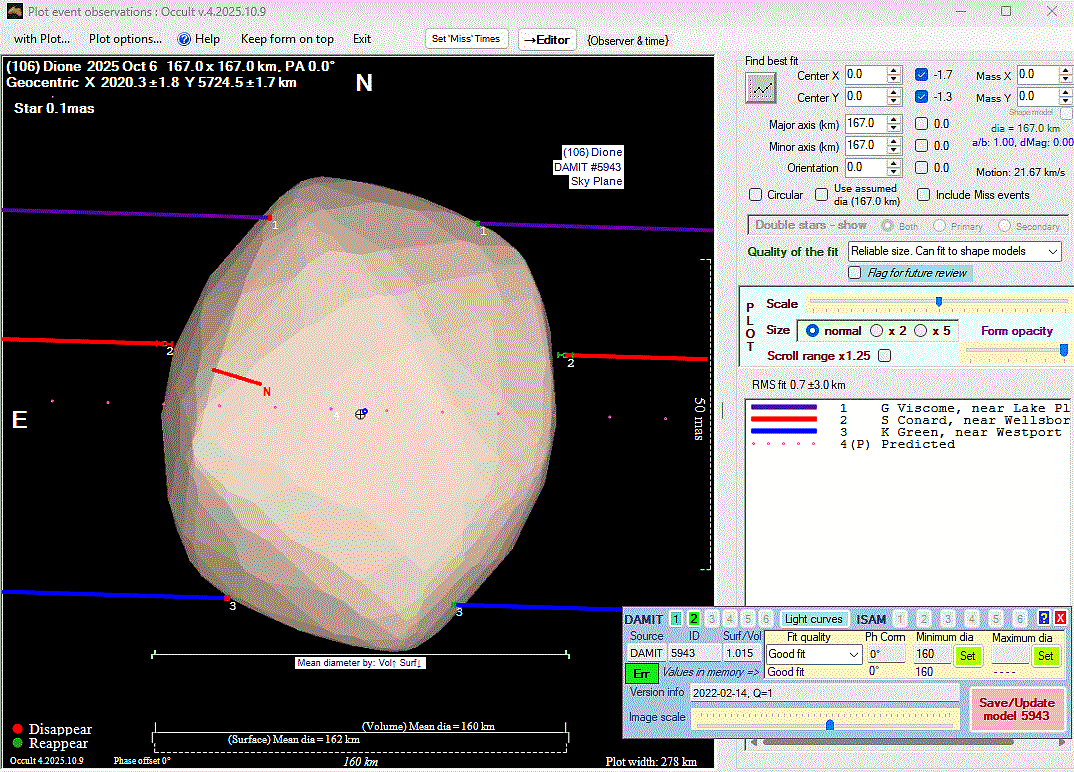This screenshot has width=1074, height=772.
Task: Adjust the Image scale slider
Action: coord(829,724)
